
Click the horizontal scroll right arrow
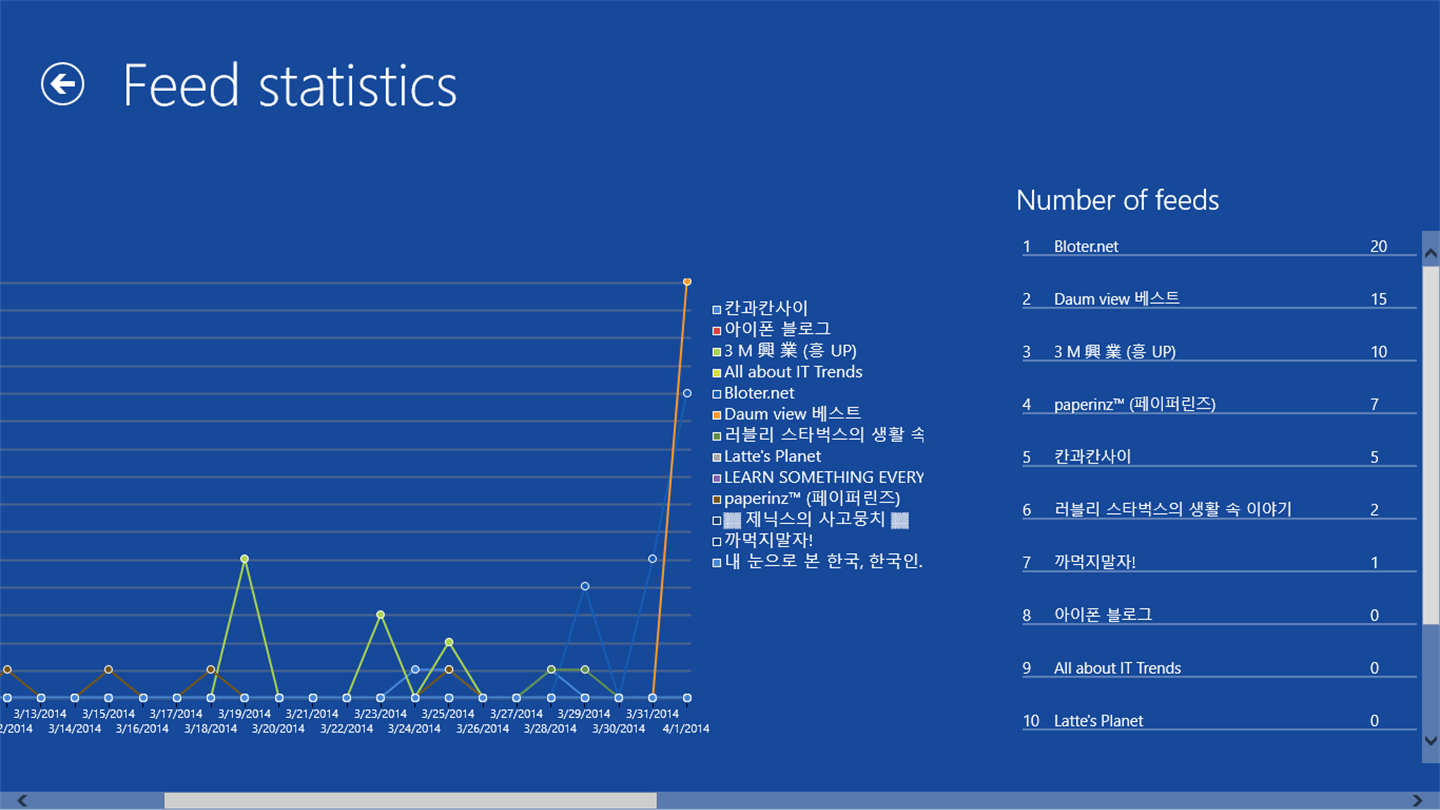pos(1417,800)
